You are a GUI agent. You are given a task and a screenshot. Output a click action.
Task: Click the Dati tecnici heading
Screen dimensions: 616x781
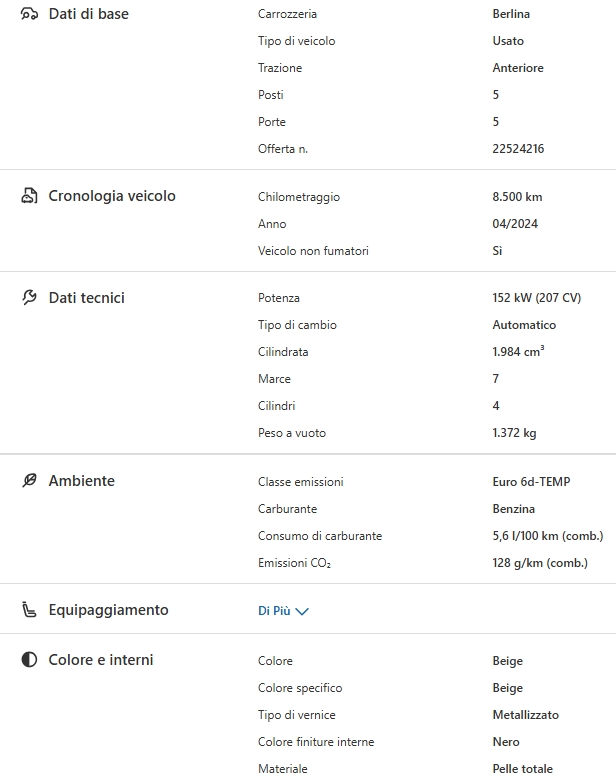(x=86, y=298)
